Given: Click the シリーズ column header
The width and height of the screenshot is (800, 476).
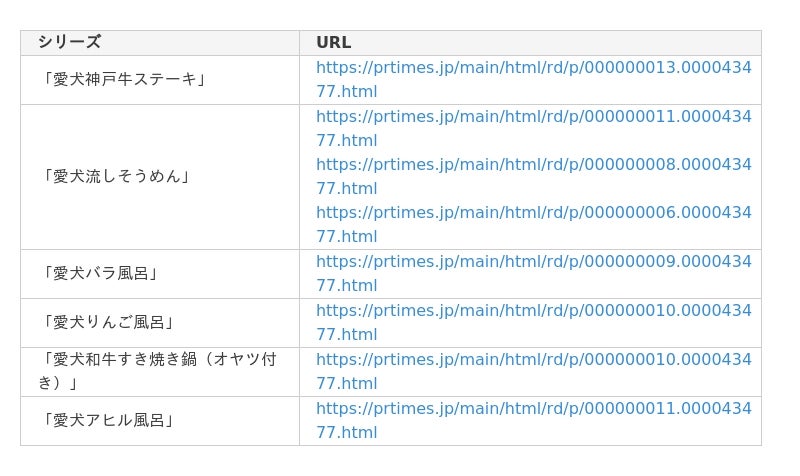Looking at the screenshot, I should pos(70,42).
